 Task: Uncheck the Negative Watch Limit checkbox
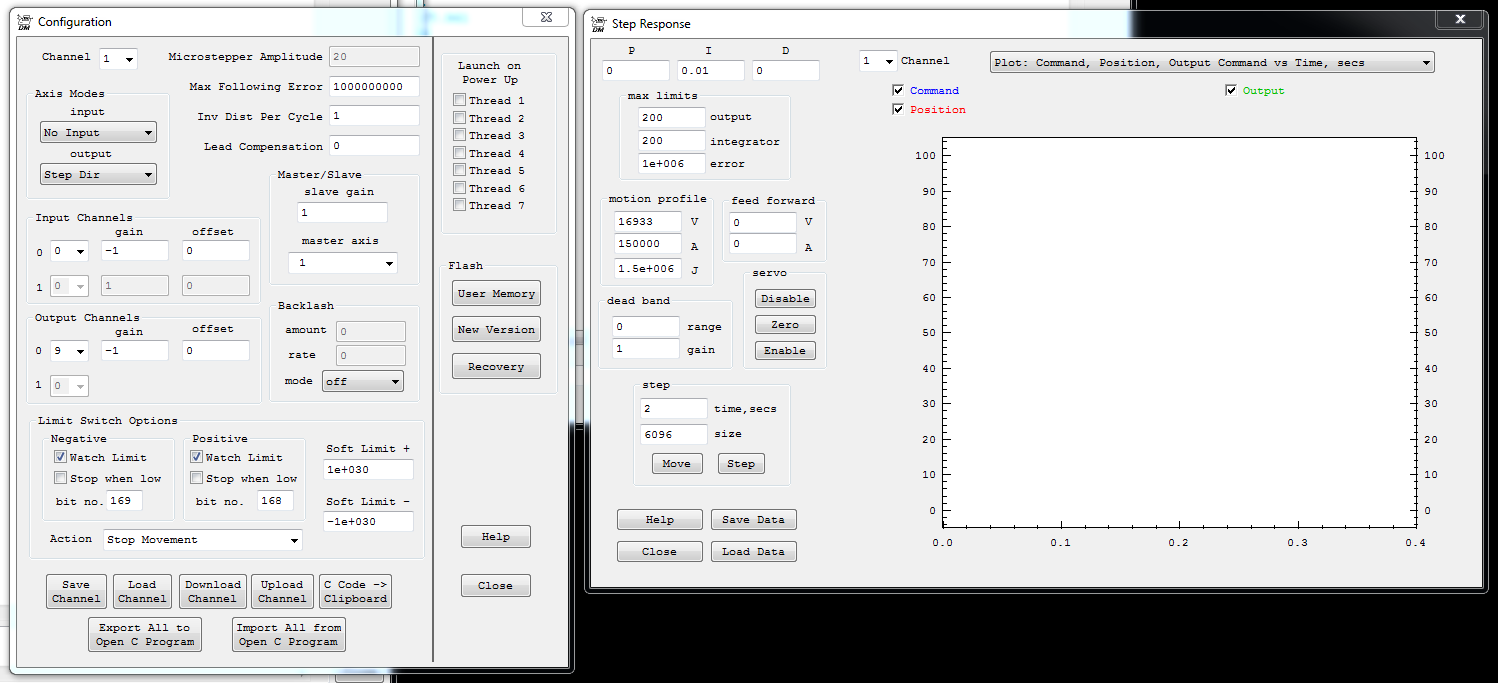(x=61, y=457)
